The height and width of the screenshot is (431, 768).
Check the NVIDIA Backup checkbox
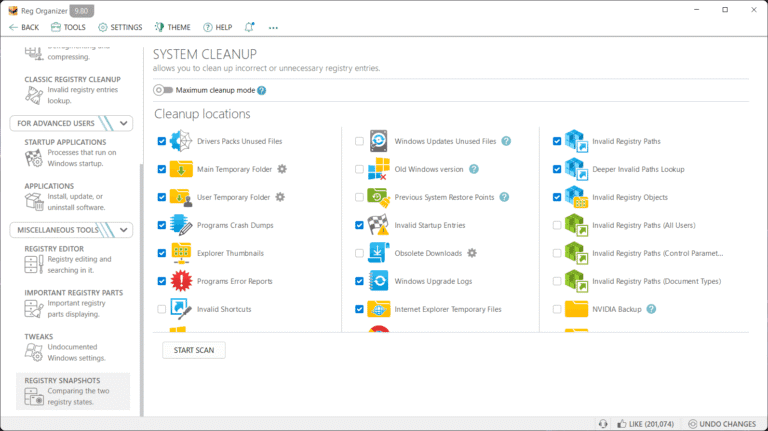557,309
